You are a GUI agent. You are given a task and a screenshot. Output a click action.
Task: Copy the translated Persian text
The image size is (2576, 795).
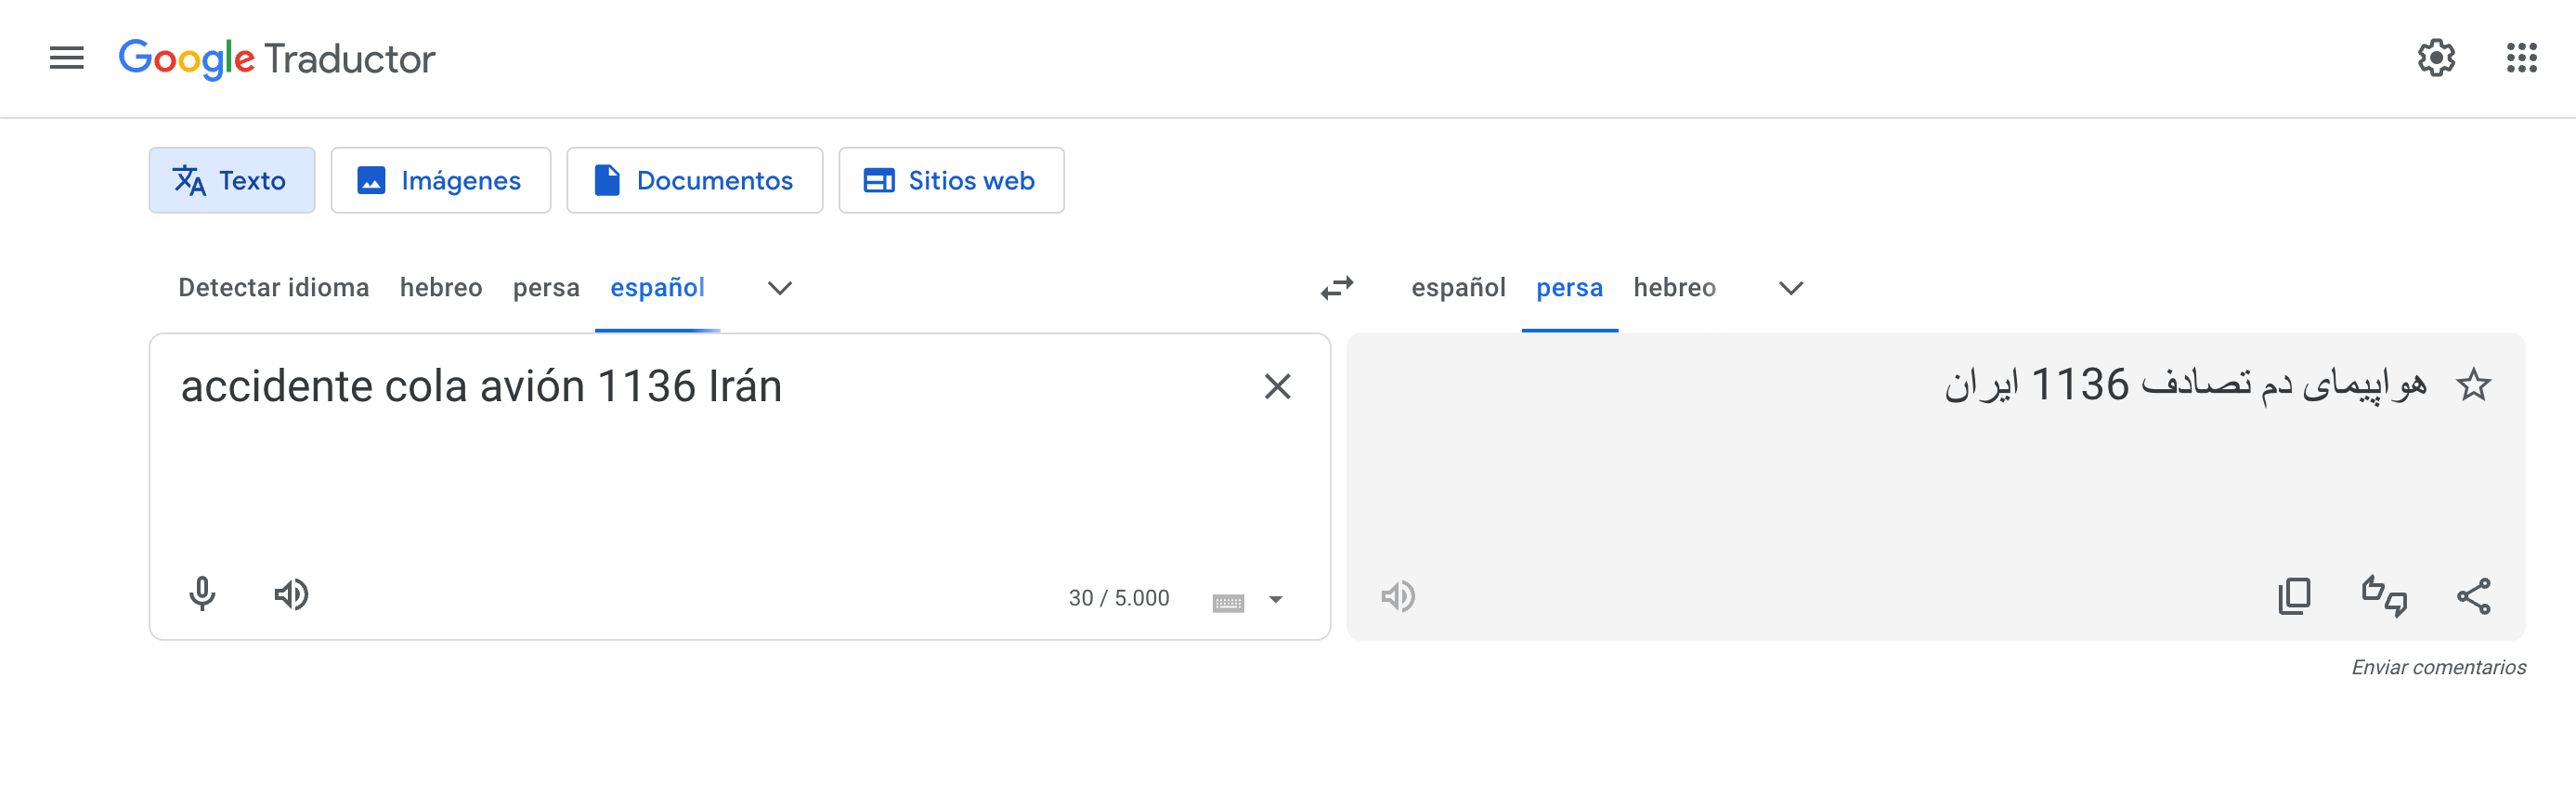[2294, 596]
